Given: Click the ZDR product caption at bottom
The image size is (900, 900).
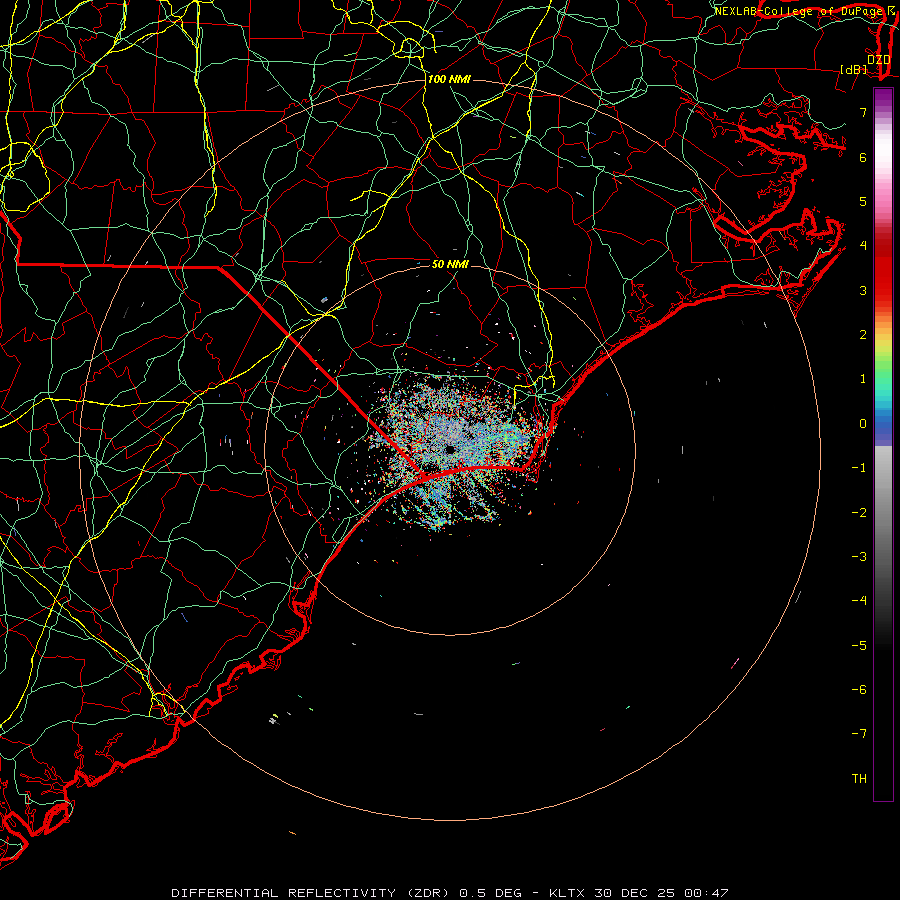Looking at the screenshot, I should tap(449, 893).
